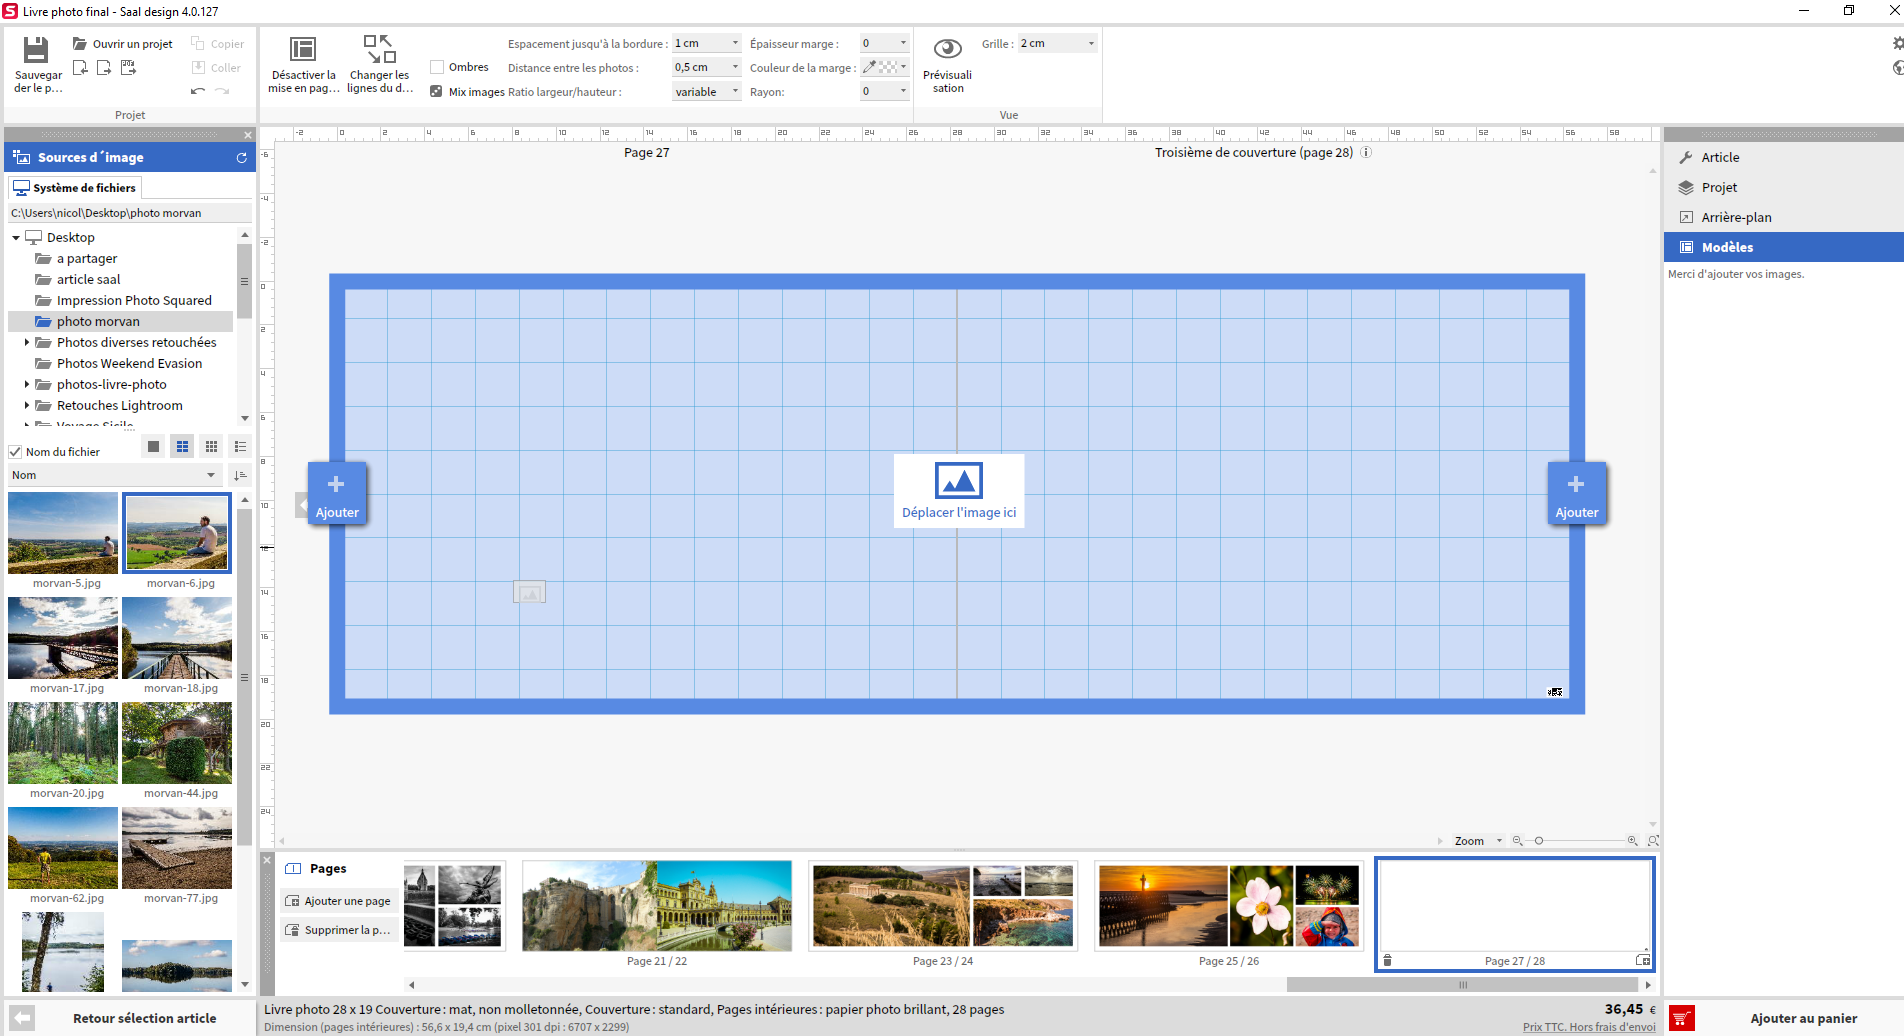Select the morvan-17.jpg thumbnail
The image size is (1904, 1036).
click(x=63, y=638)
